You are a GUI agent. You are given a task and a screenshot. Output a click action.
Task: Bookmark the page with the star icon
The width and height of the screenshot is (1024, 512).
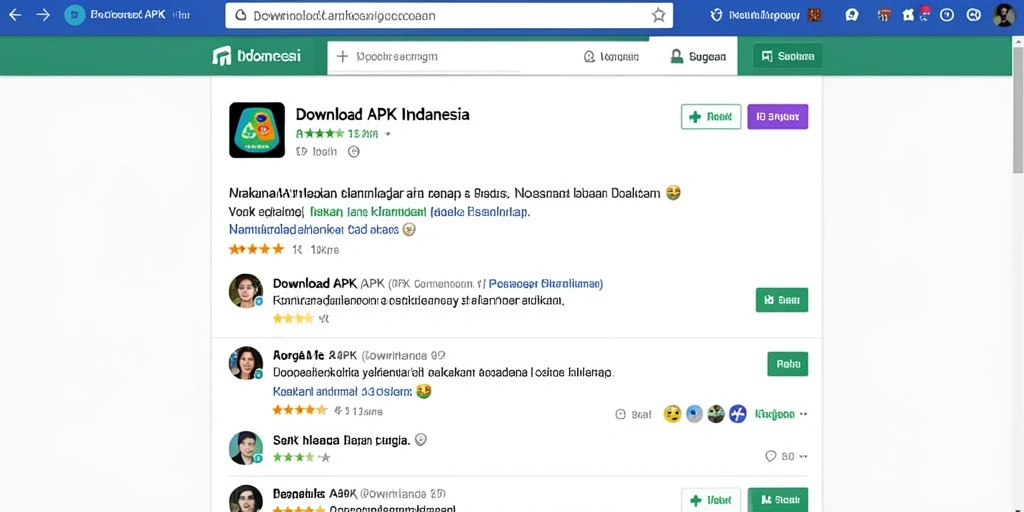[x=658, y=15]
